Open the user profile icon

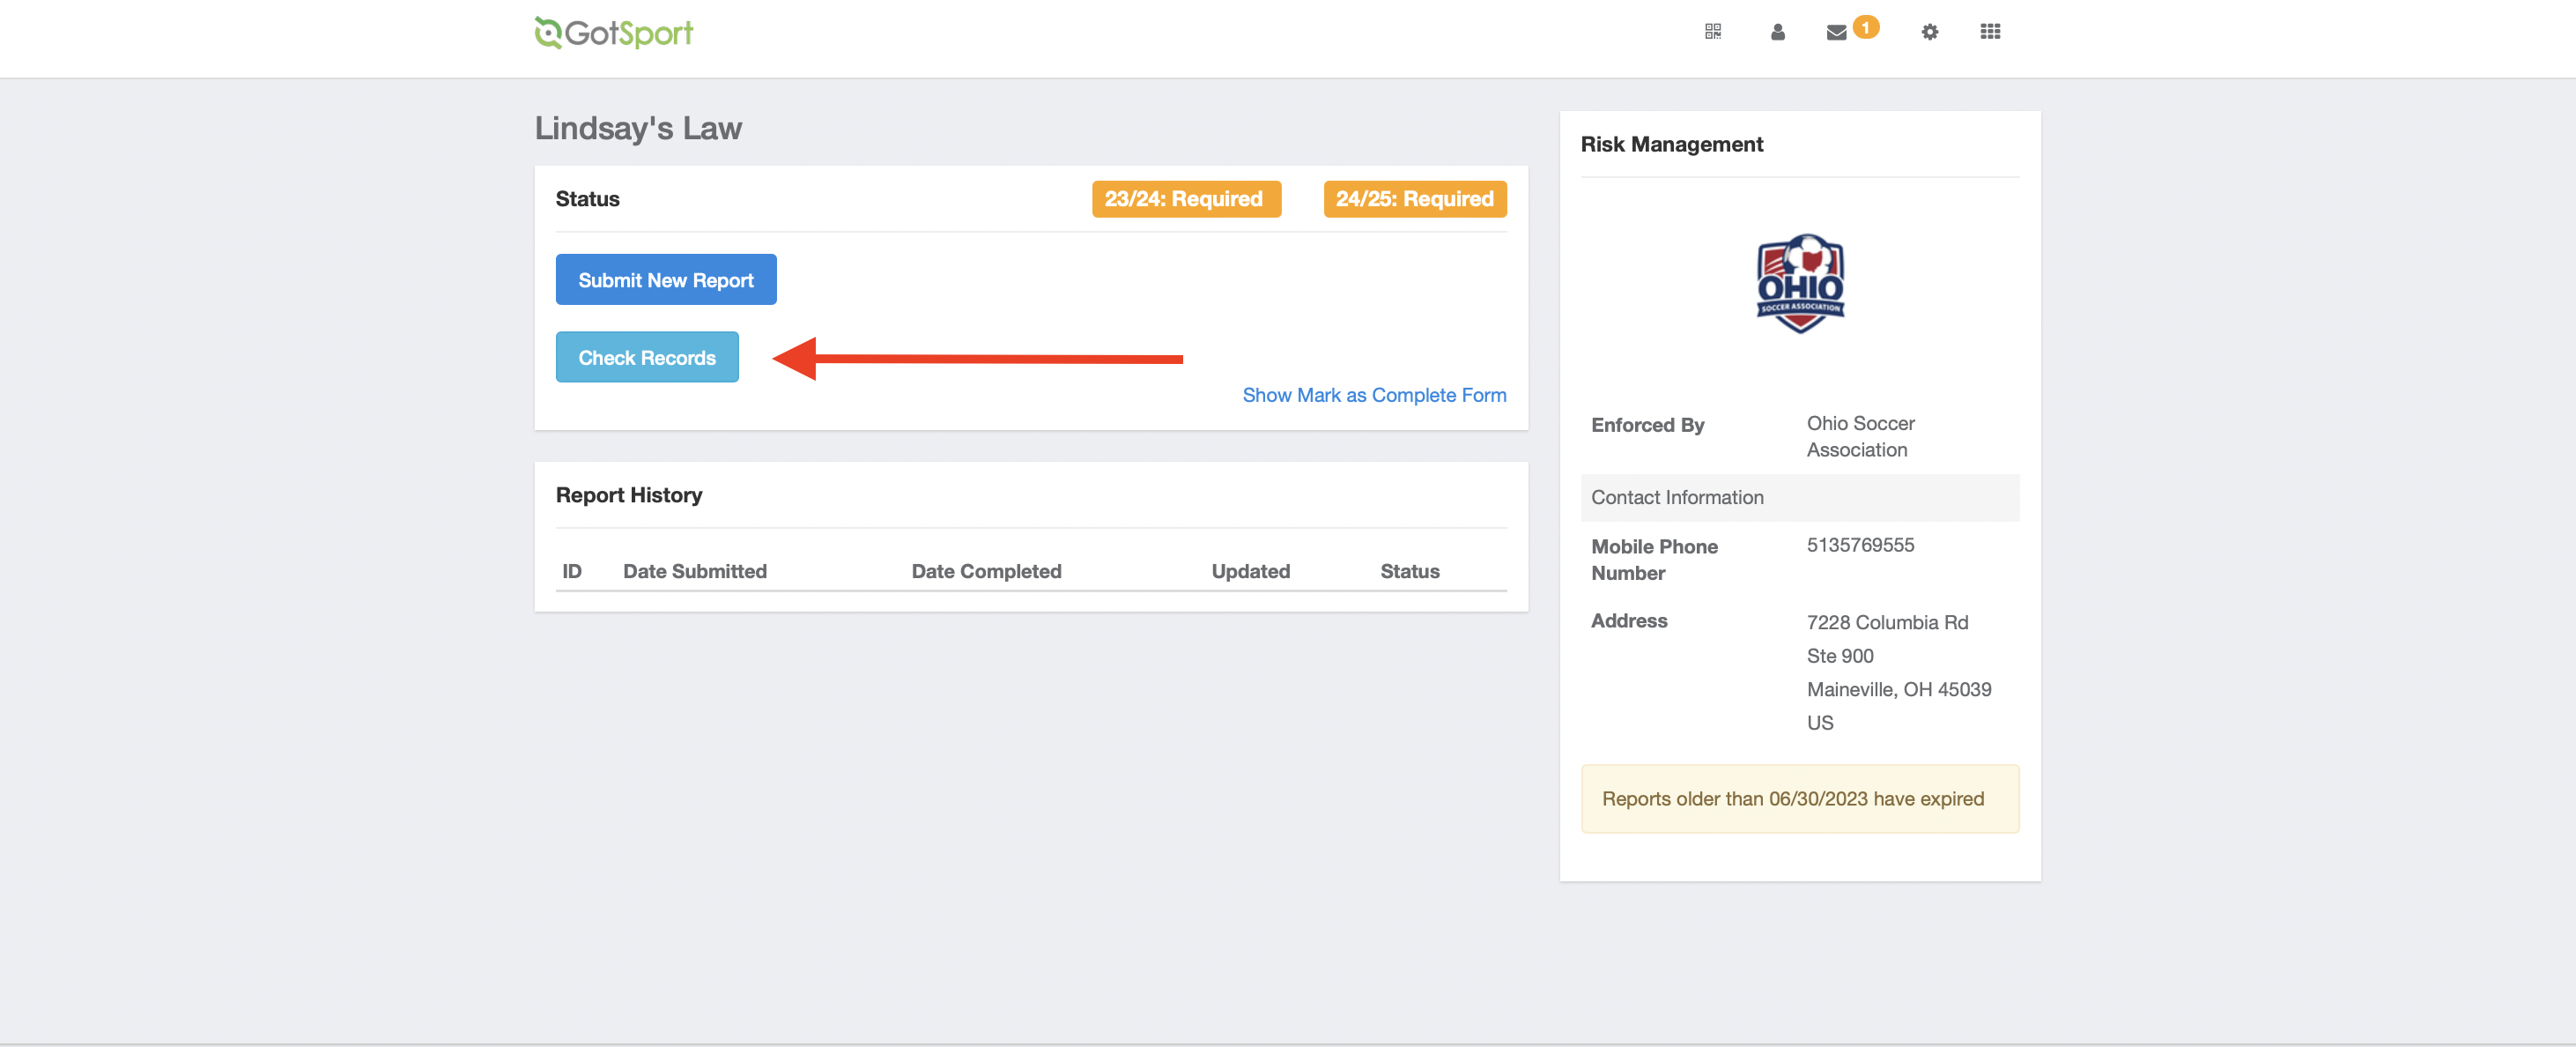coord(1777,32)
